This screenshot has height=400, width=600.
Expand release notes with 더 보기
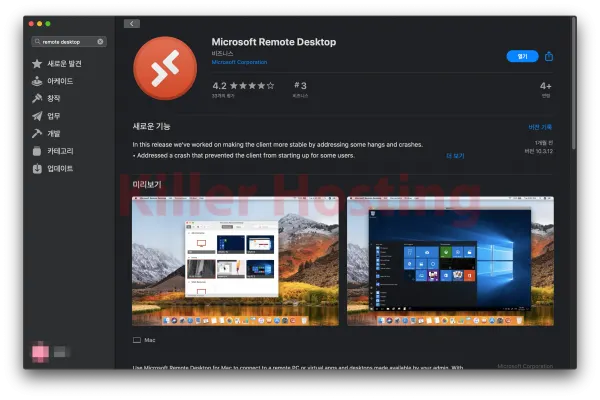tap(455, 156)
